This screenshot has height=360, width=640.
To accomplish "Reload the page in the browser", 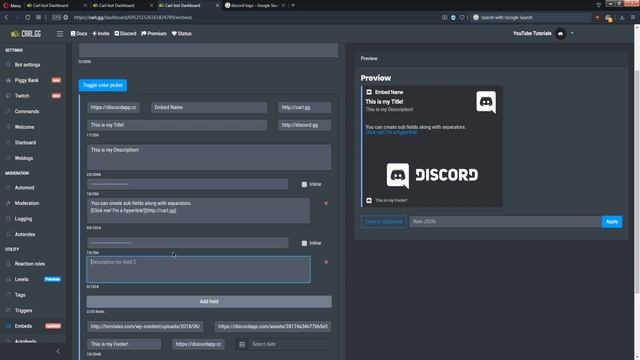I will point(27,18).
